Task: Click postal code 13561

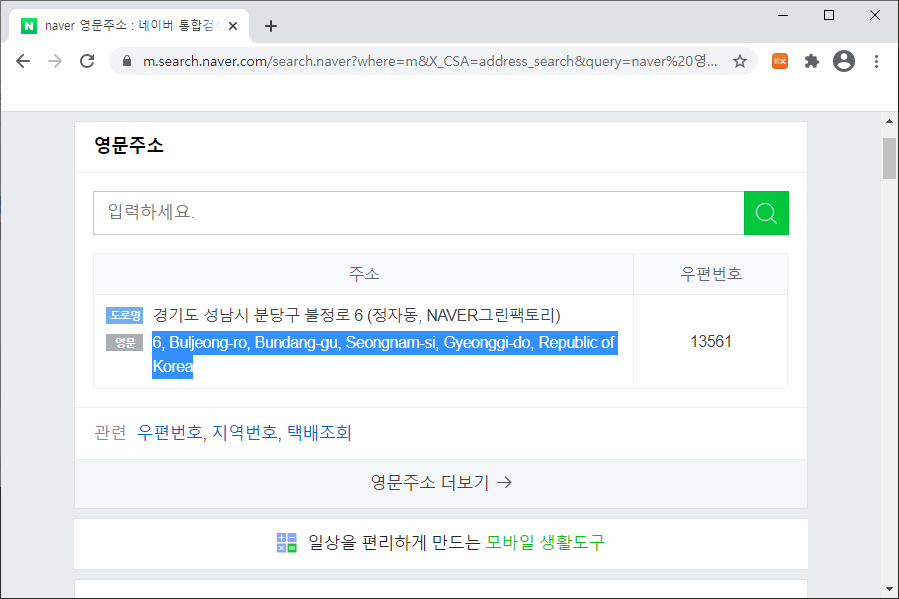Action: (711, 342)
